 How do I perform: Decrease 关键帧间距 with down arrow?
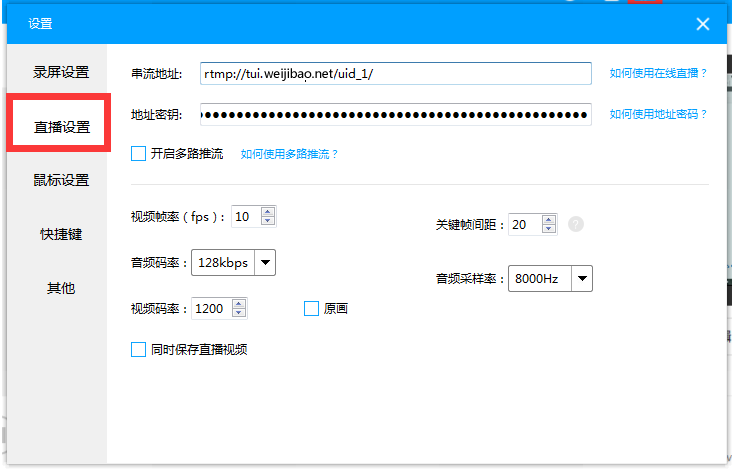548,229
